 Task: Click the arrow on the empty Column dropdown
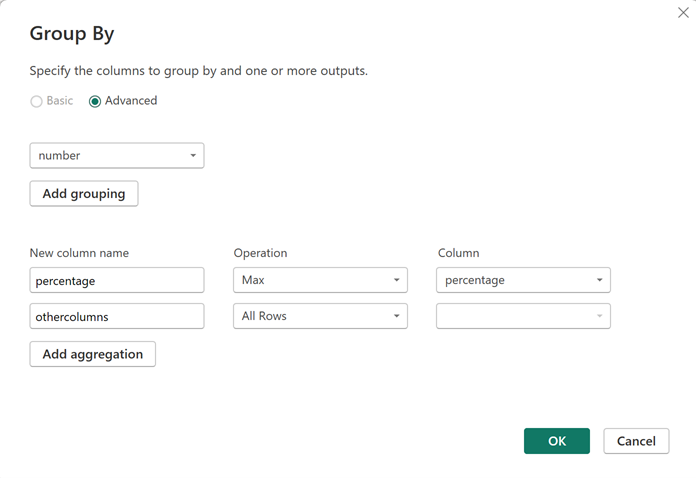(x=599, y=316)
